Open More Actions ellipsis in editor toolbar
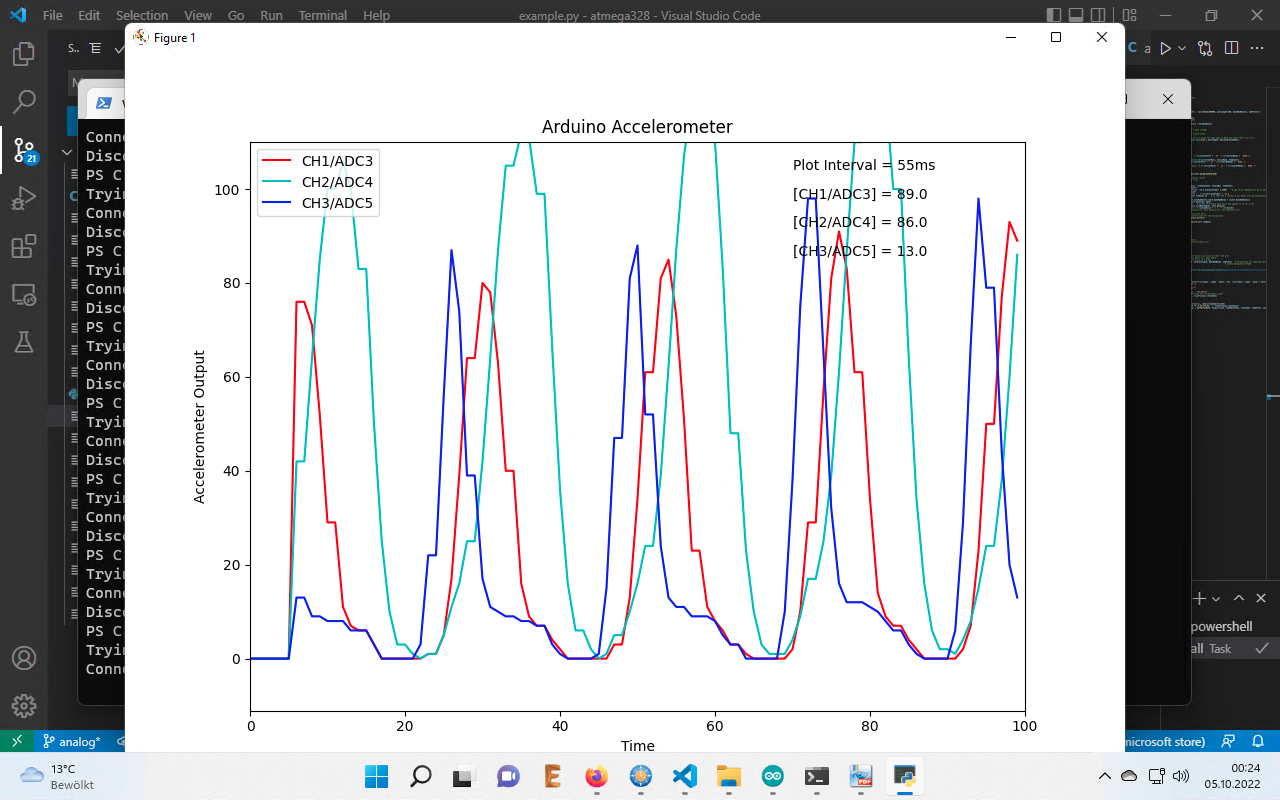1280x800 pixels. (x=1257, y=48)
